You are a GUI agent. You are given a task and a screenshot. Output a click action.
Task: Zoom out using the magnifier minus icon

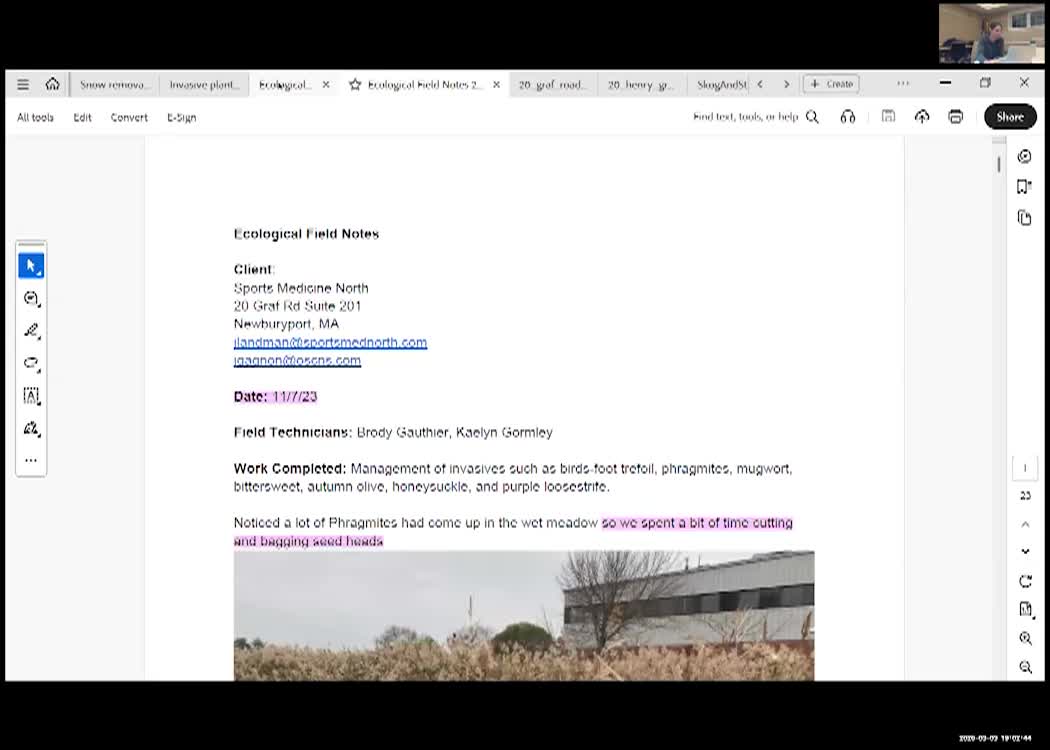[1025, 667]
